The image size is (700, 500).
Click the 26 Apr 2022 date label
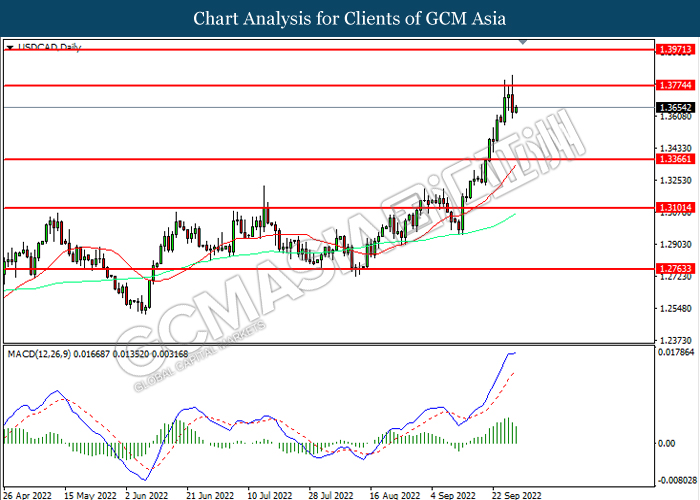pyautogui.click(x=27, y=495)
